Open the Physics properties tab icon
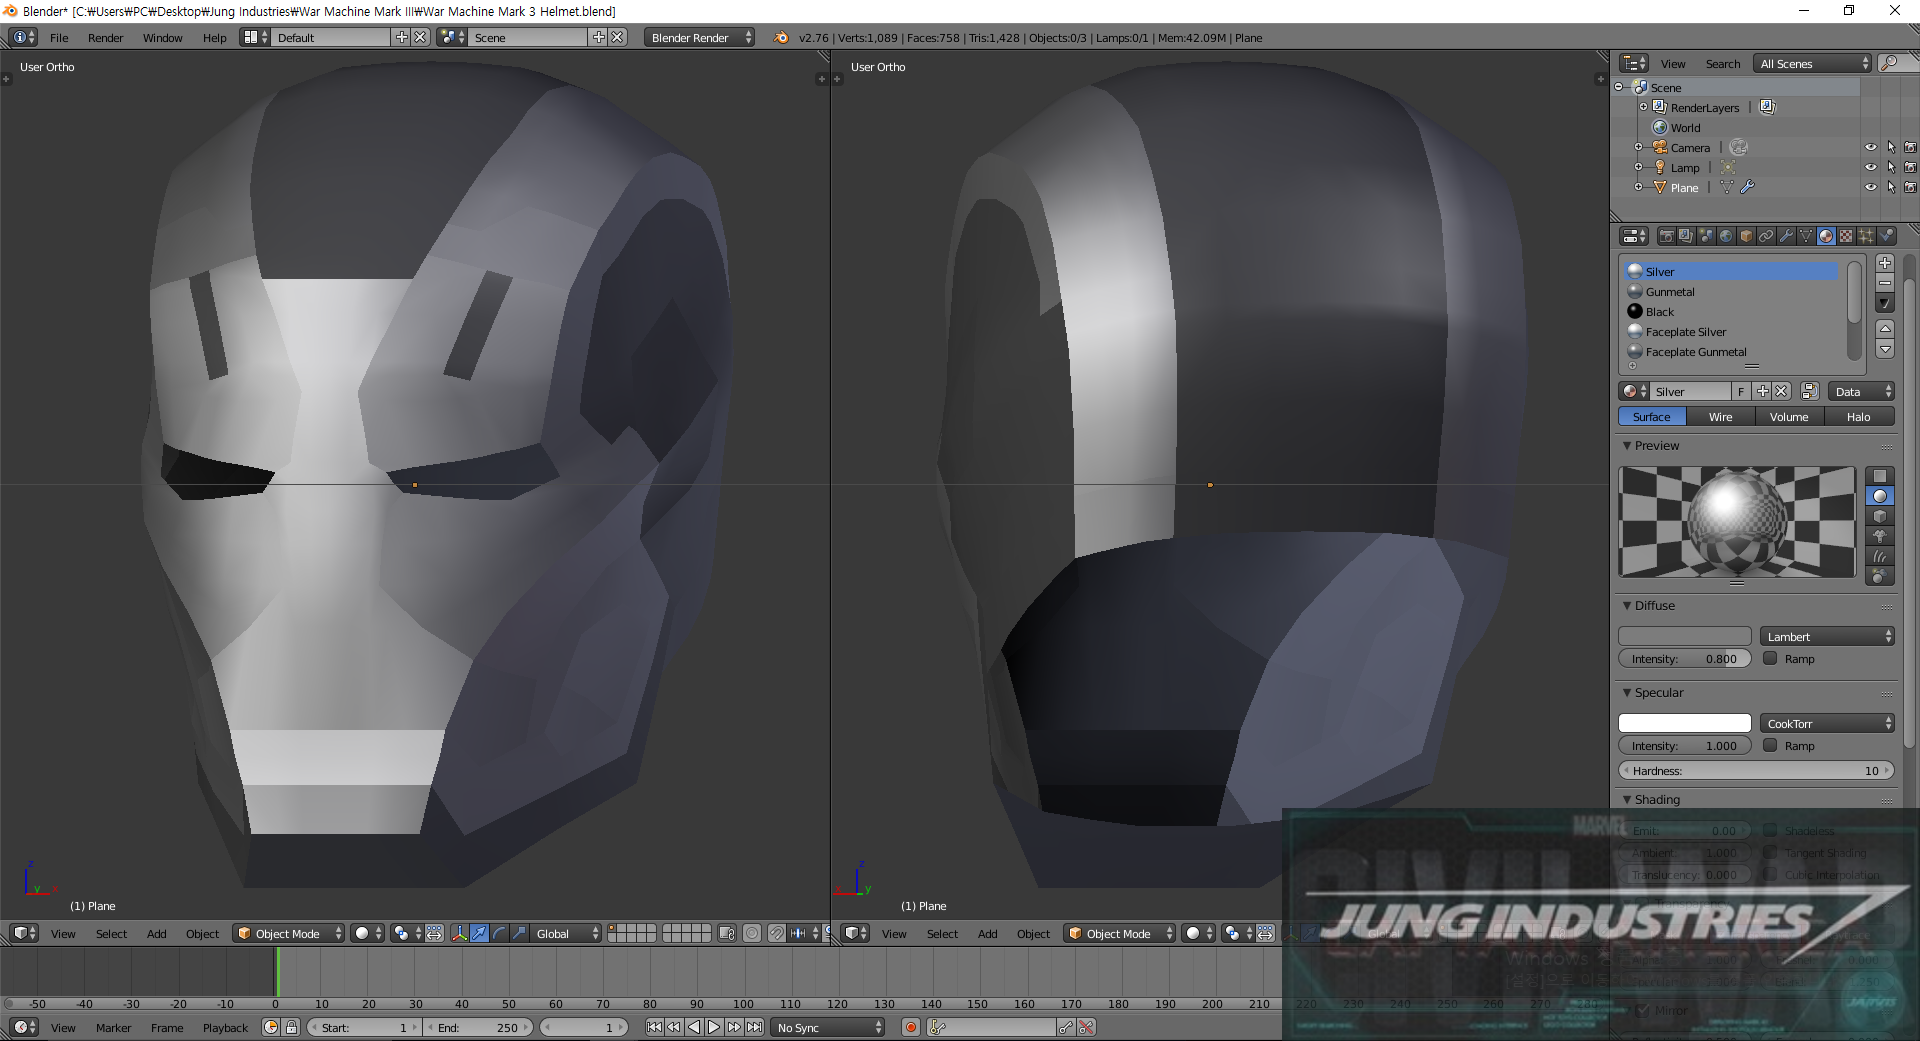1920x1041 pixels. [x=1886, y=236]
